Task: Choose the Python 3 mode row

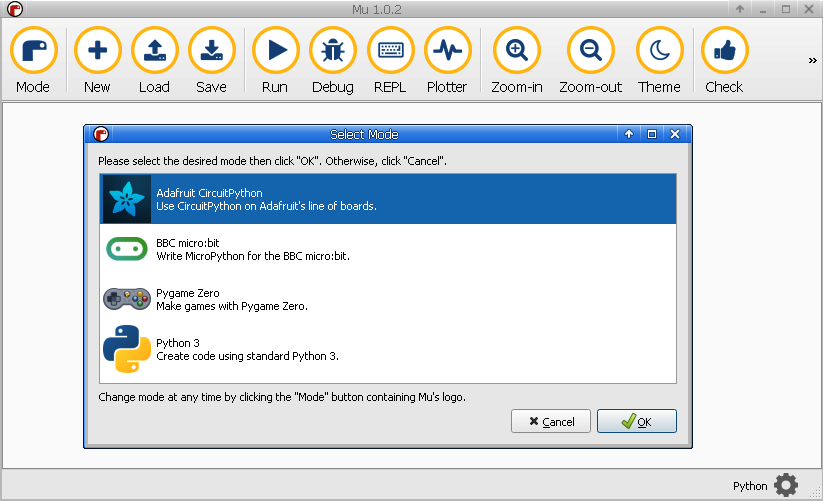Action: pos(388,349)
